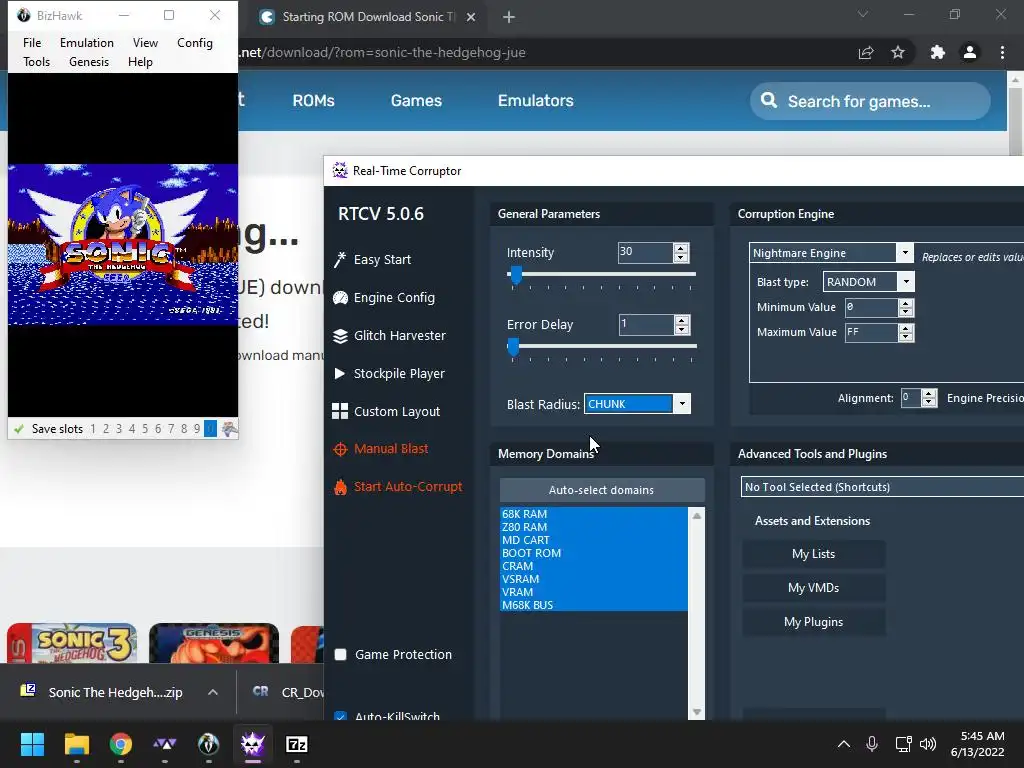1024x768 pixels.
Task: Open BizHawk View menu
Action: (146, 42)
